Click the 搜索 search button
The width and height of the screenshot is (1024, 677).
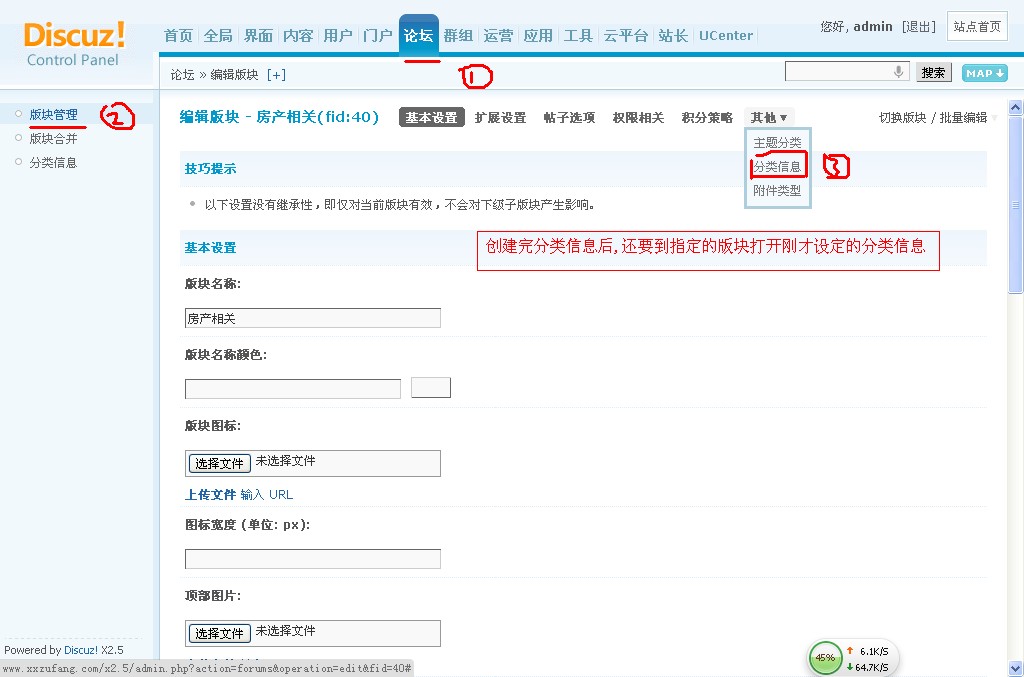click(933, 72)
